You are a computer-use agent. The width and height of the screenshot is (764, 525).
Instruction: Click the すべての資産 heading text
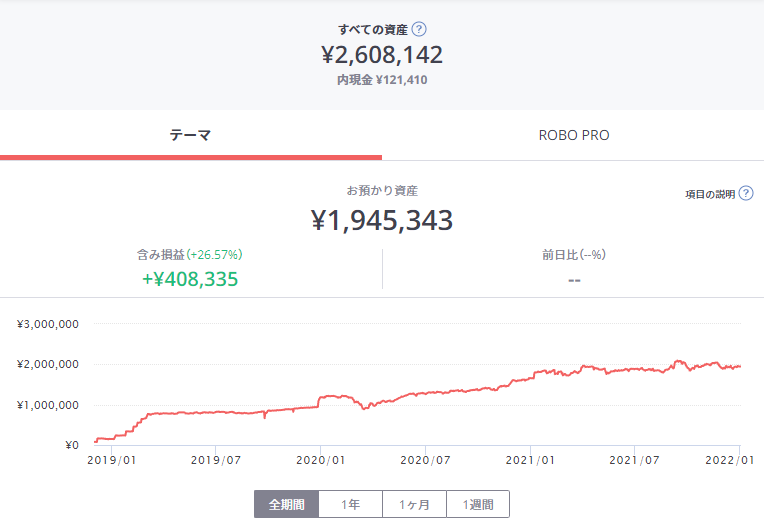click(x=372, y=29)
